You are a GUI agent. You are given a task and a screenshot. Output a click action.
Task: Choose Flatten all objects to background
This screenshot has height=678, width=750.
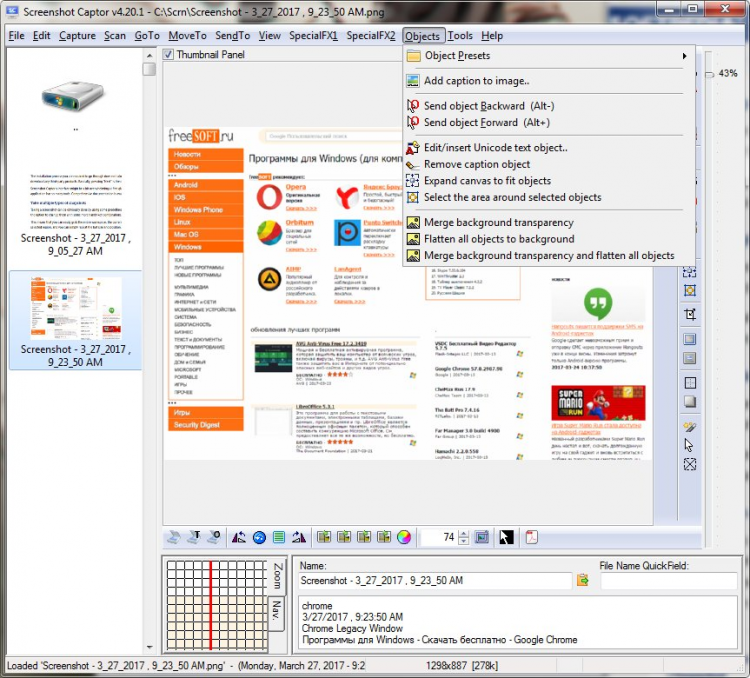click(548, 239)
